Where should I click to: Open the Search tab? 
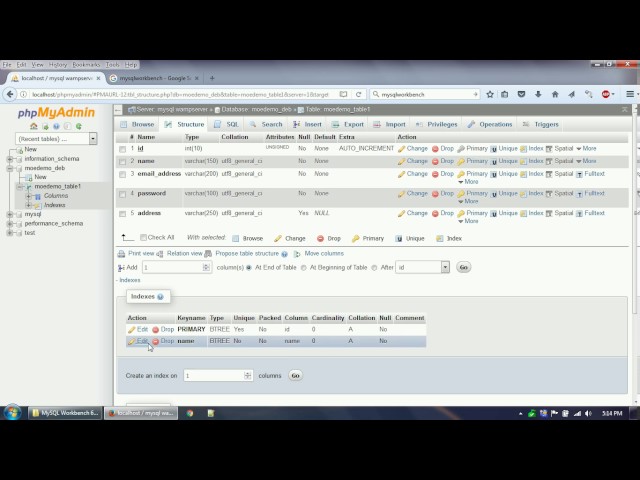coord(266,124)
